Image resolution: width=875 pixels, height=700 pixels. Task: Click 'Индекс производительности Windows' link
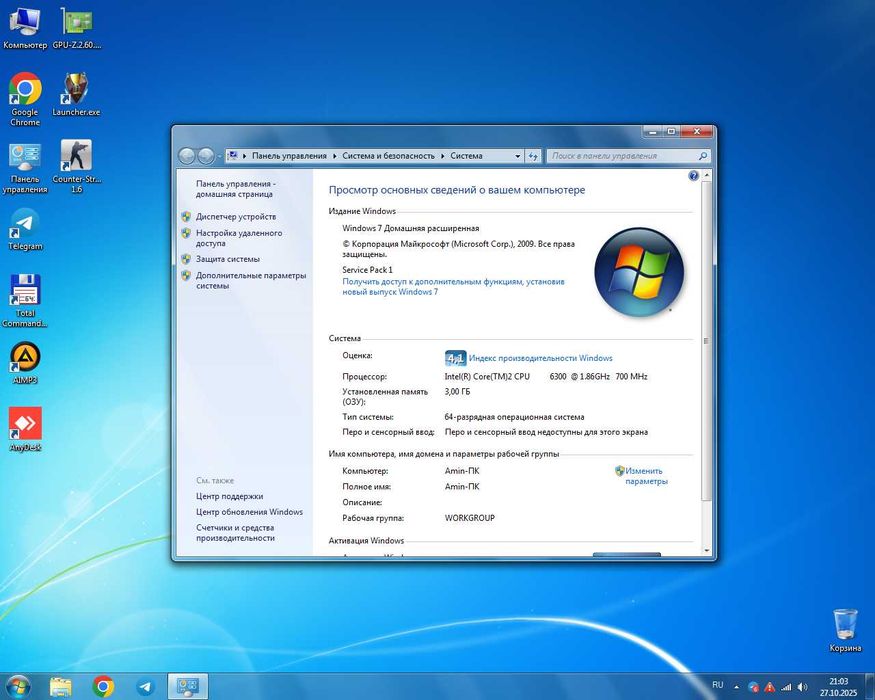coord(540,358)
